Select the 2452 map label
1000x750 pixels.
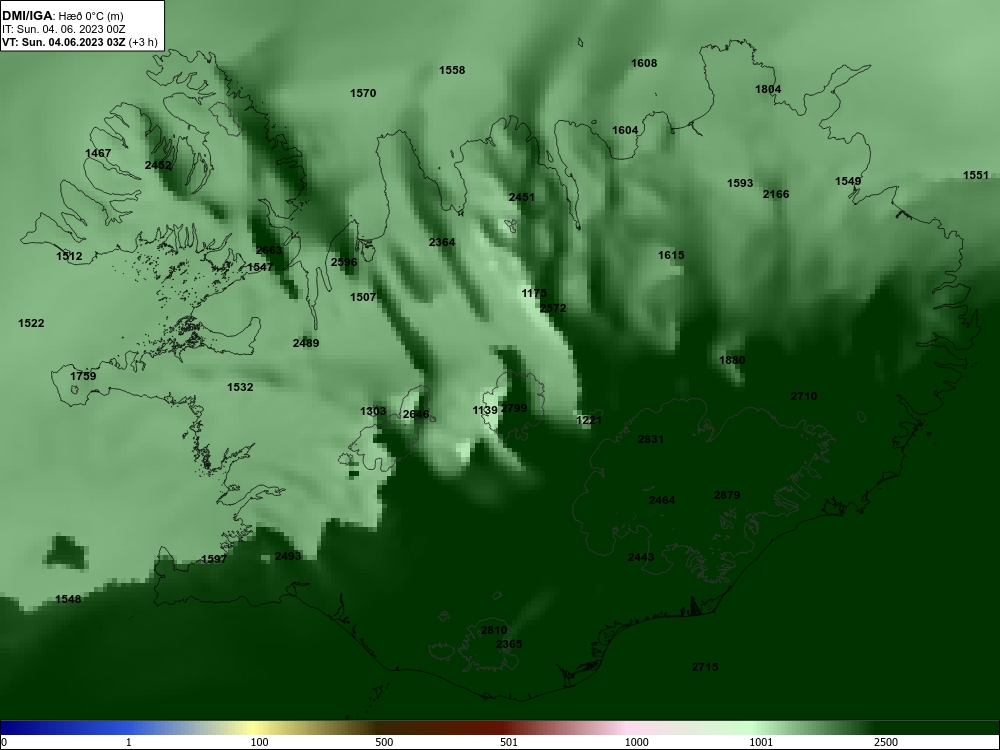coord(158,165)
